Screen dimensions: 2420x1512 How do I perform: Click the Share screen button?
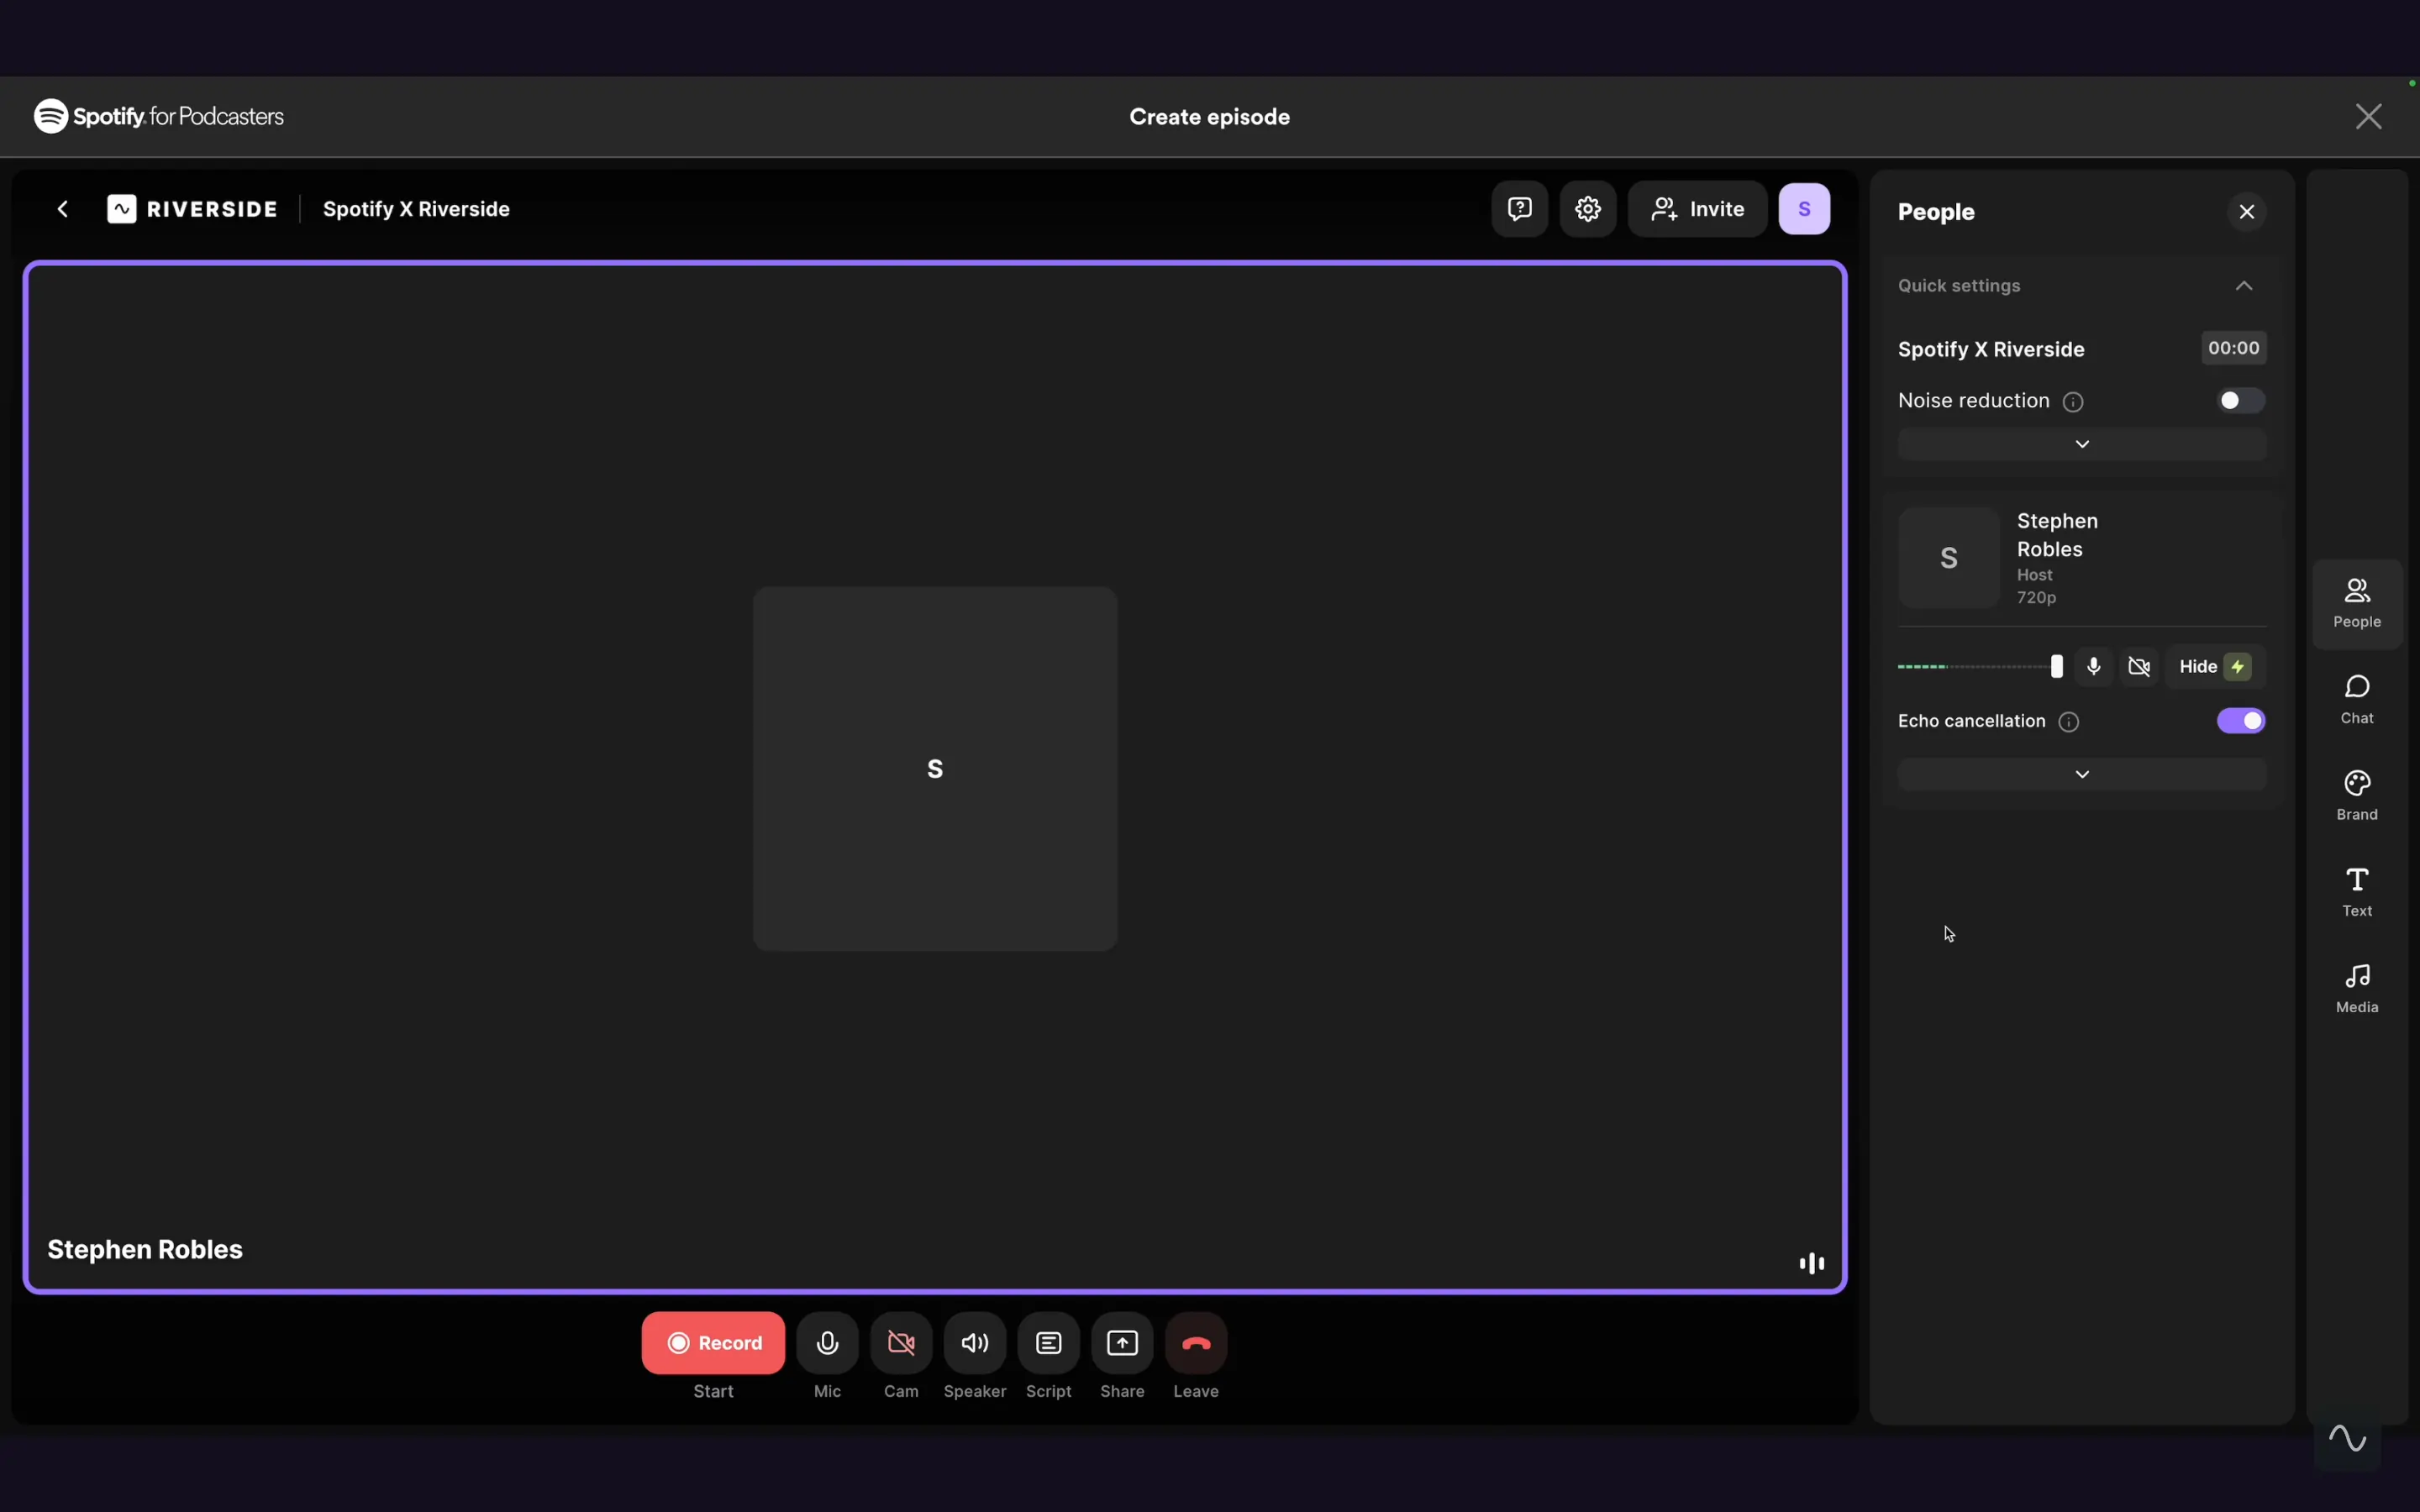tap(1122, 1343)
